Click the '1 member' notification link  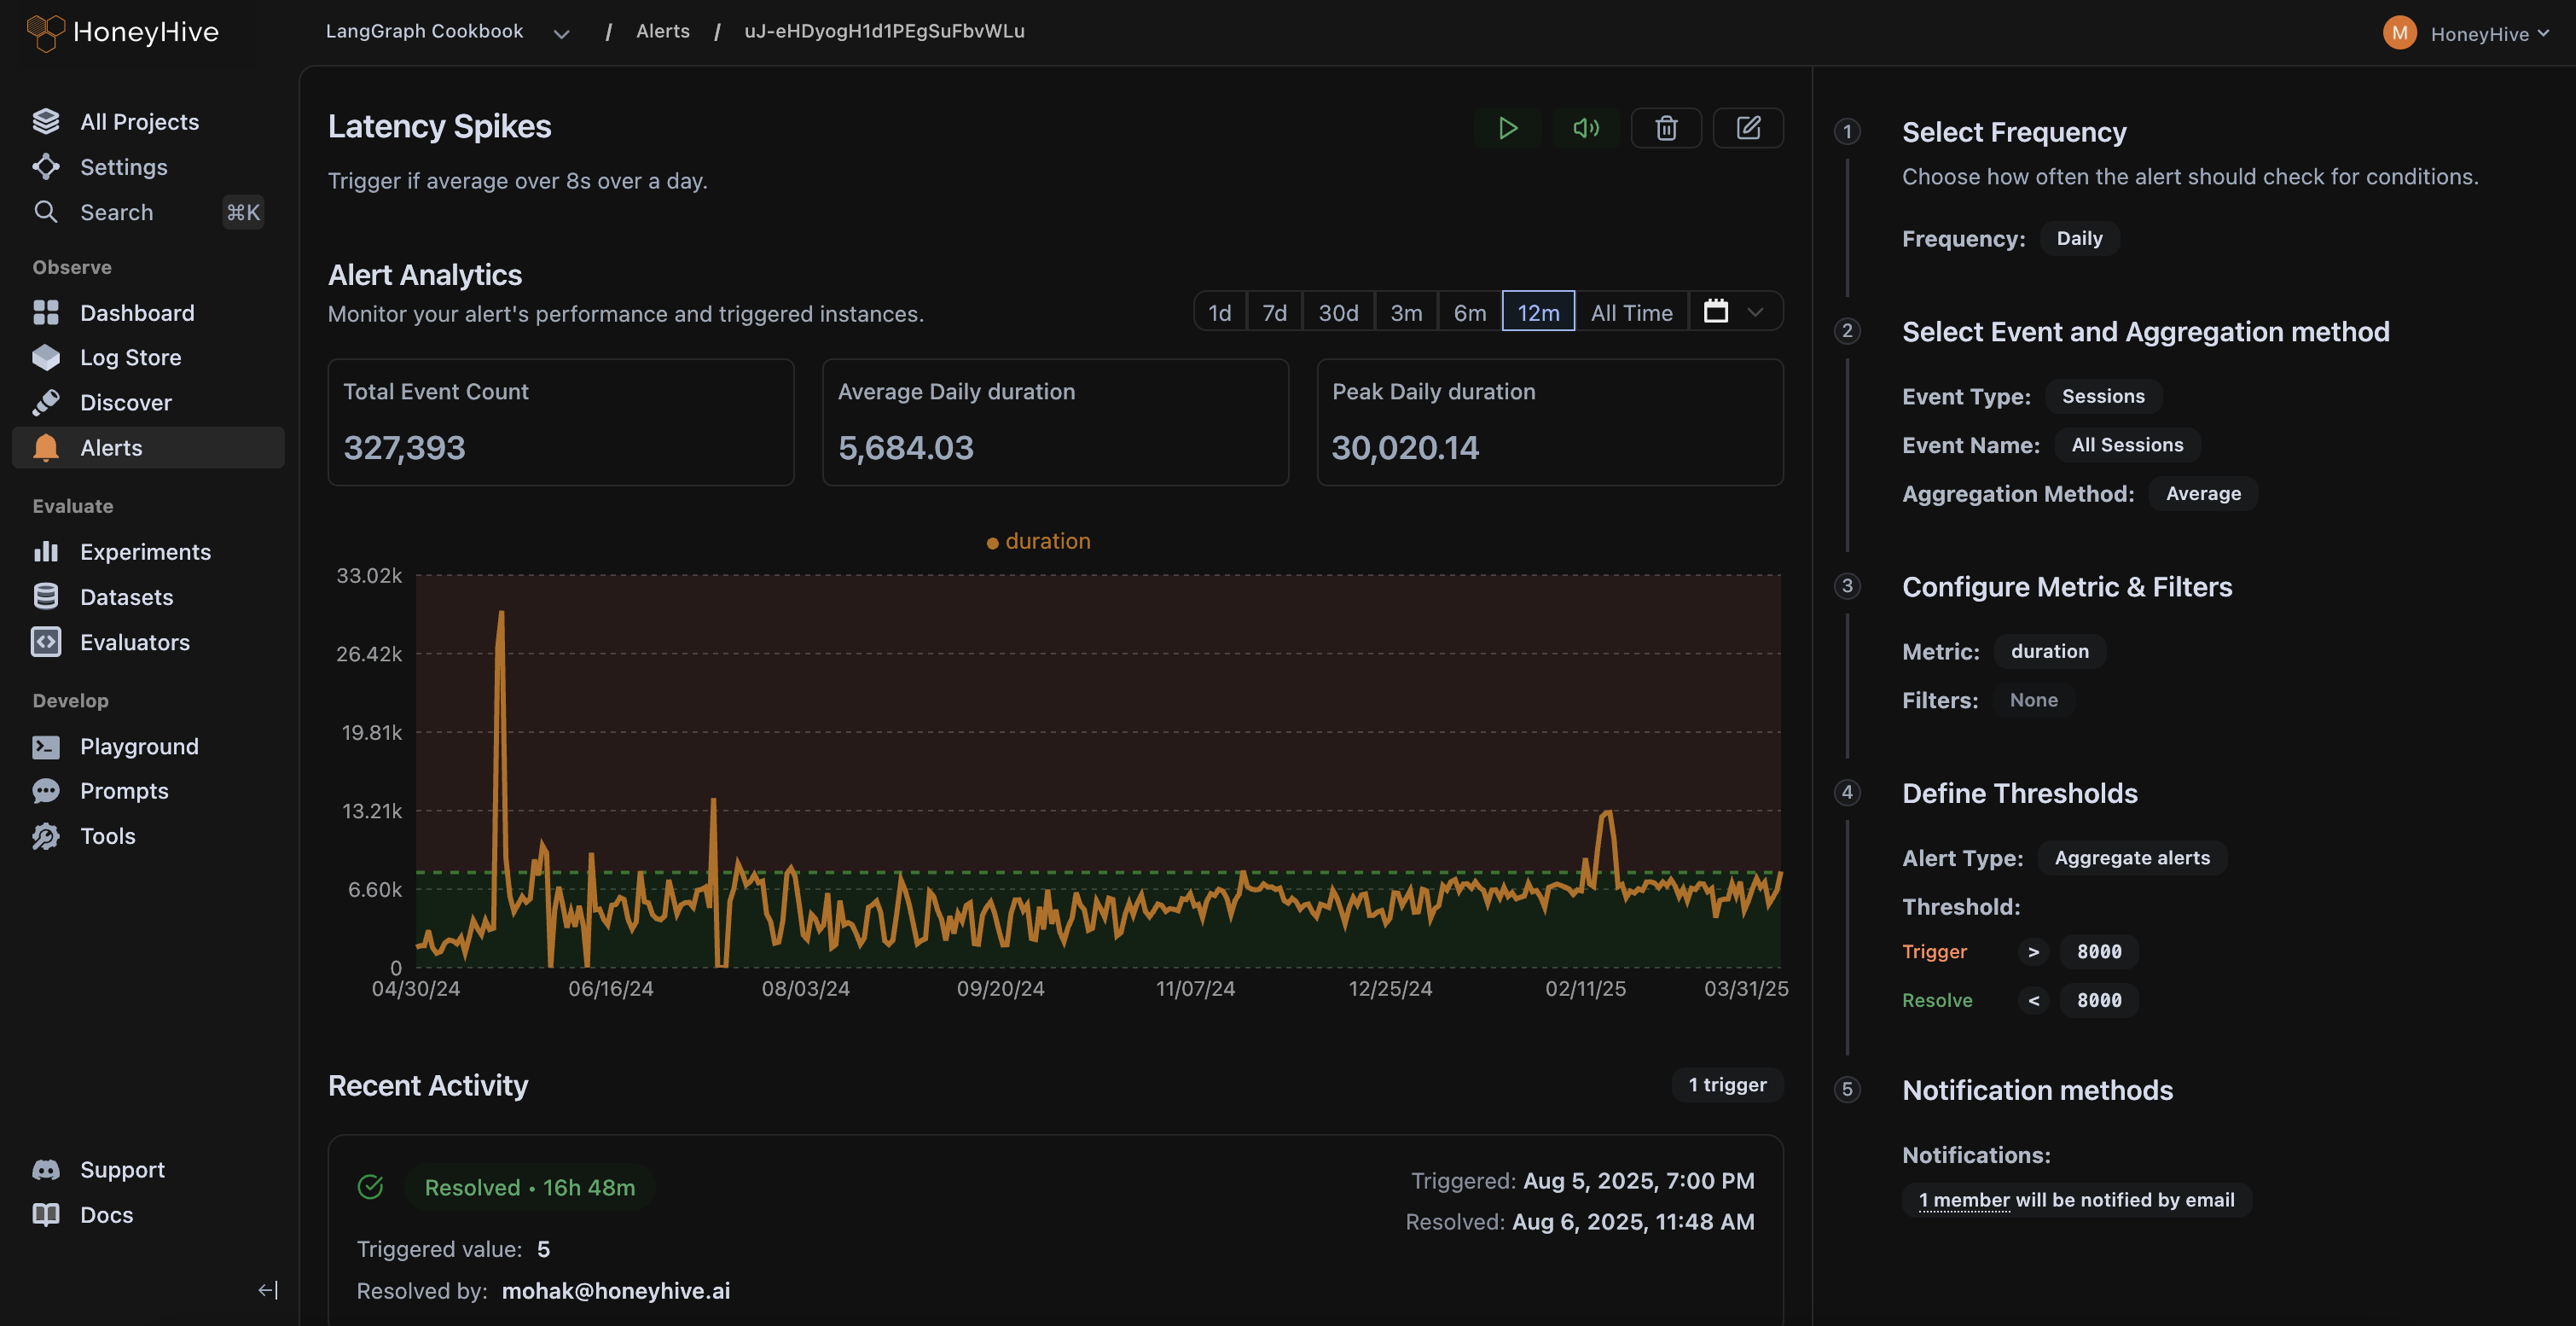pos(1963,1200)
